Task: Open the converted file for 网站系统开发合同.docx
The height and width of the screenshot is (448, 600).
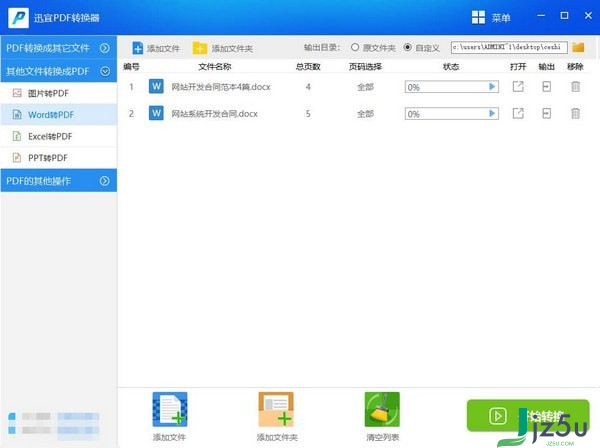Action: point(518,113)
